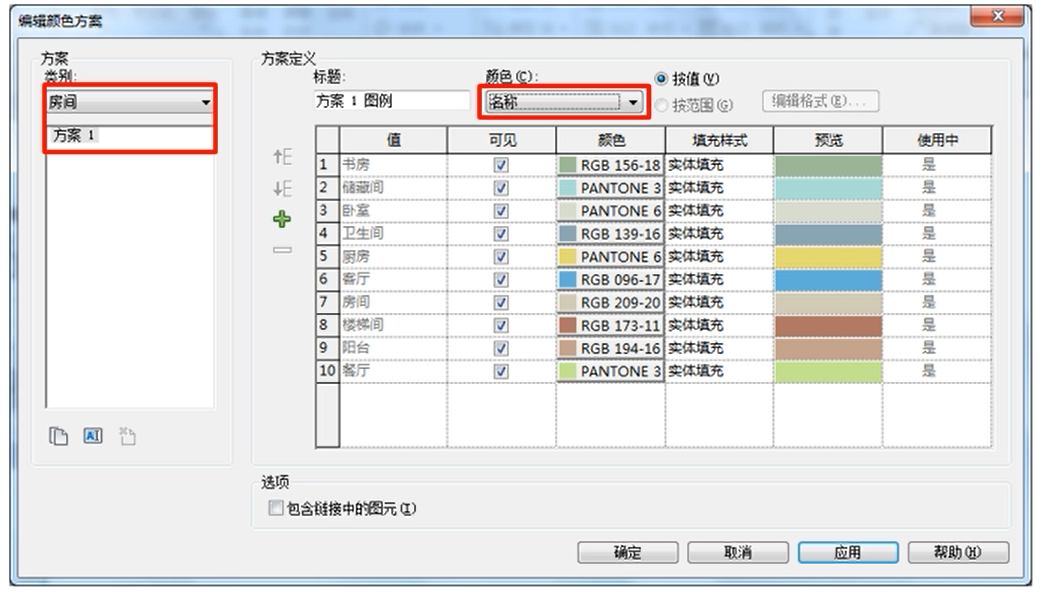Click the delete scheme icon
1046x599 pixels.
click(126, 435)
